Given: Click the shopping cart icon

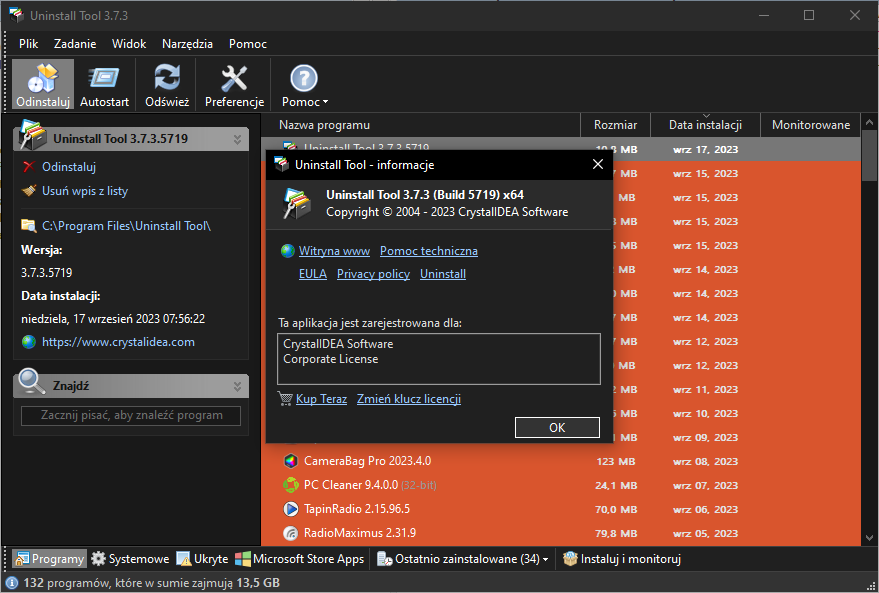Looking at the screenshot, I should click(285, 399).
